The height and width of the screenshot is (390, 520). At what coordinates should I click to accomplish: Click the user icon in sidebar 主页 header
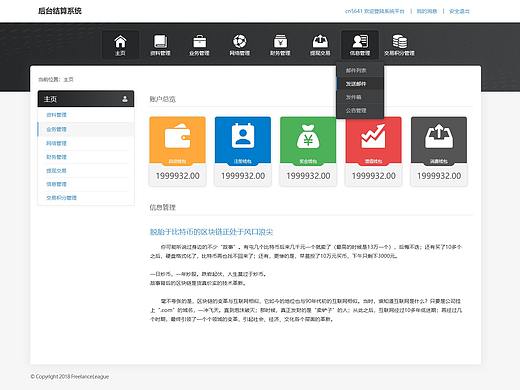[x=125, y=99]
